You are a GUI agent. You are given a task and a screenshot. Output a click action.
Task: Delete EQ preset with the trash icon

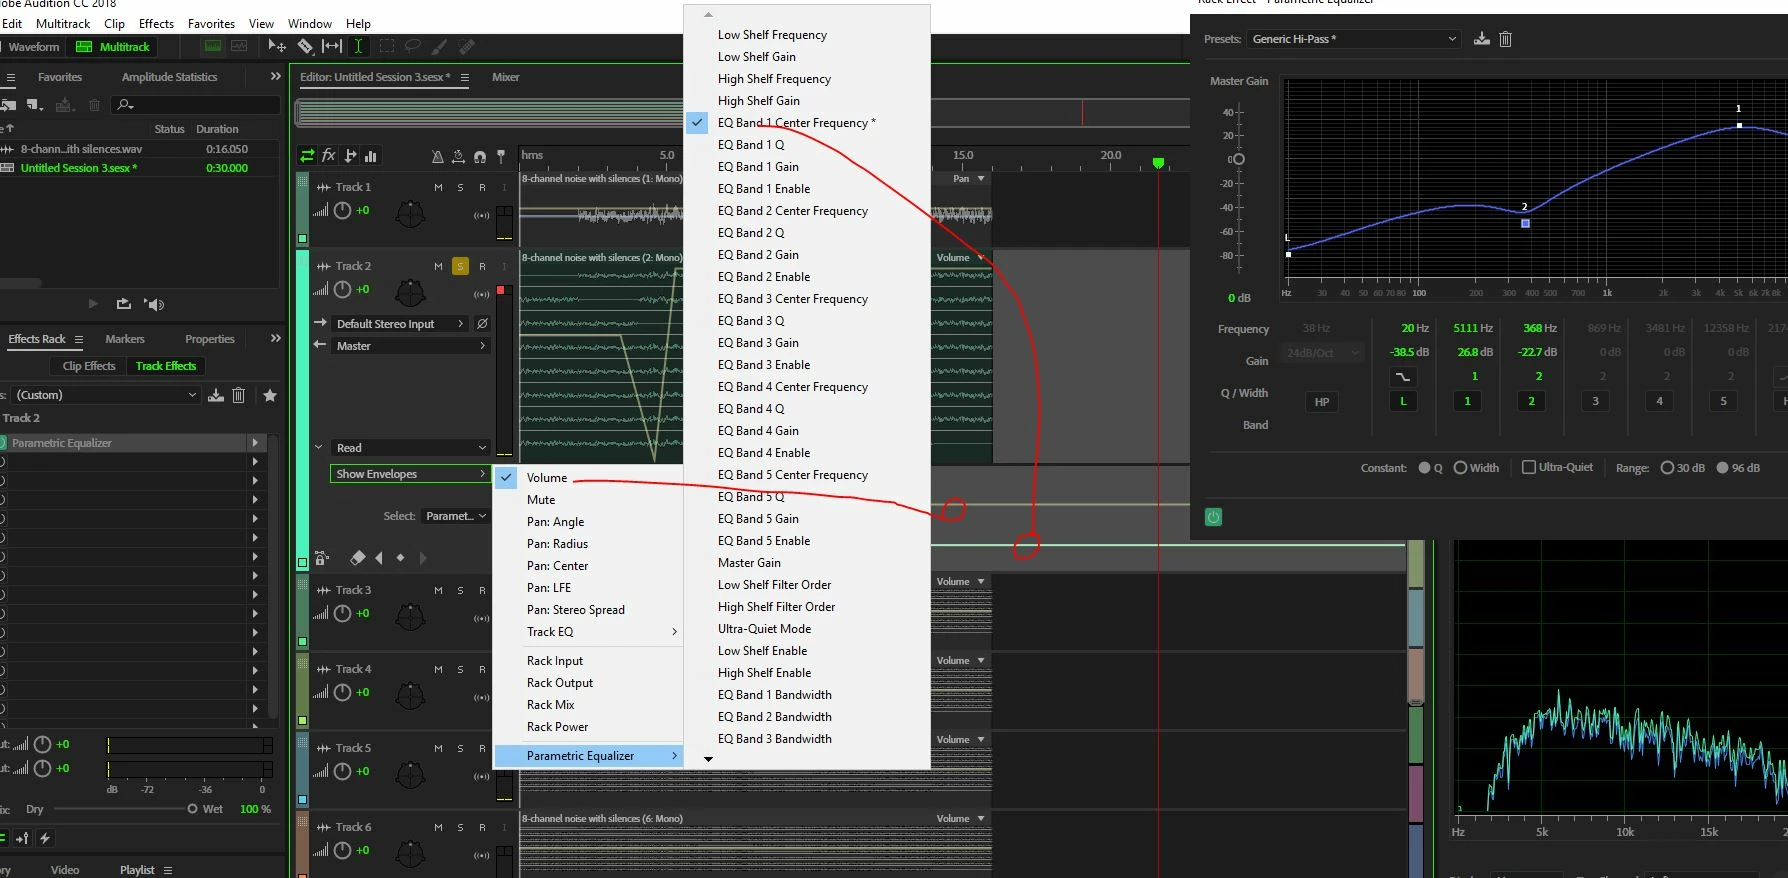1505,39
